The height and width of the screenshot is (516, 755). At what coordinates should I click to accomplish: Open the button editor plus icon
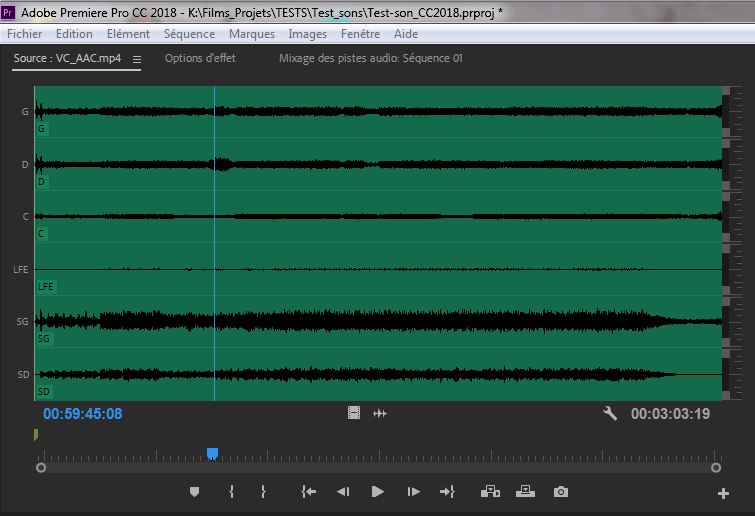tap(723, 493)
